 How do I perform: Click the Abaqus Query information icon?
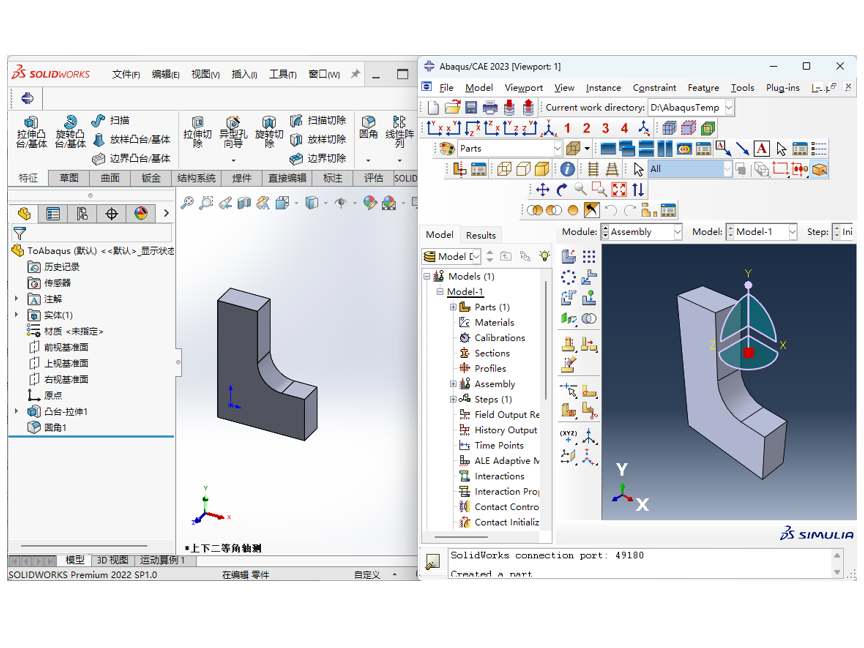(x=568, y=169)
